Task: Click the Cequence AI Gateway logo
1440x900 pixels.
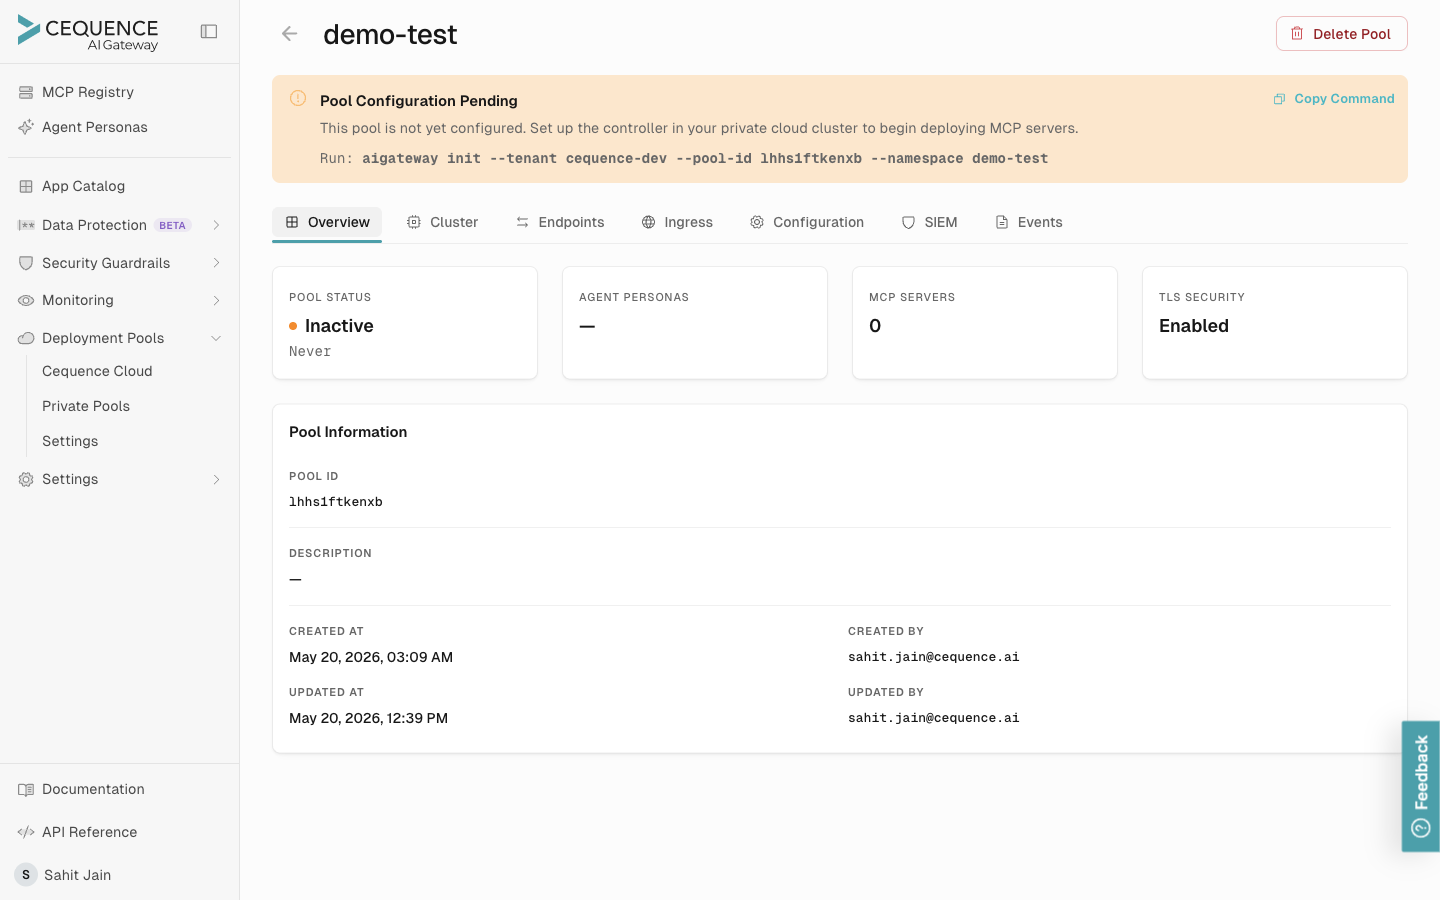Action: (x=88, y=32)
